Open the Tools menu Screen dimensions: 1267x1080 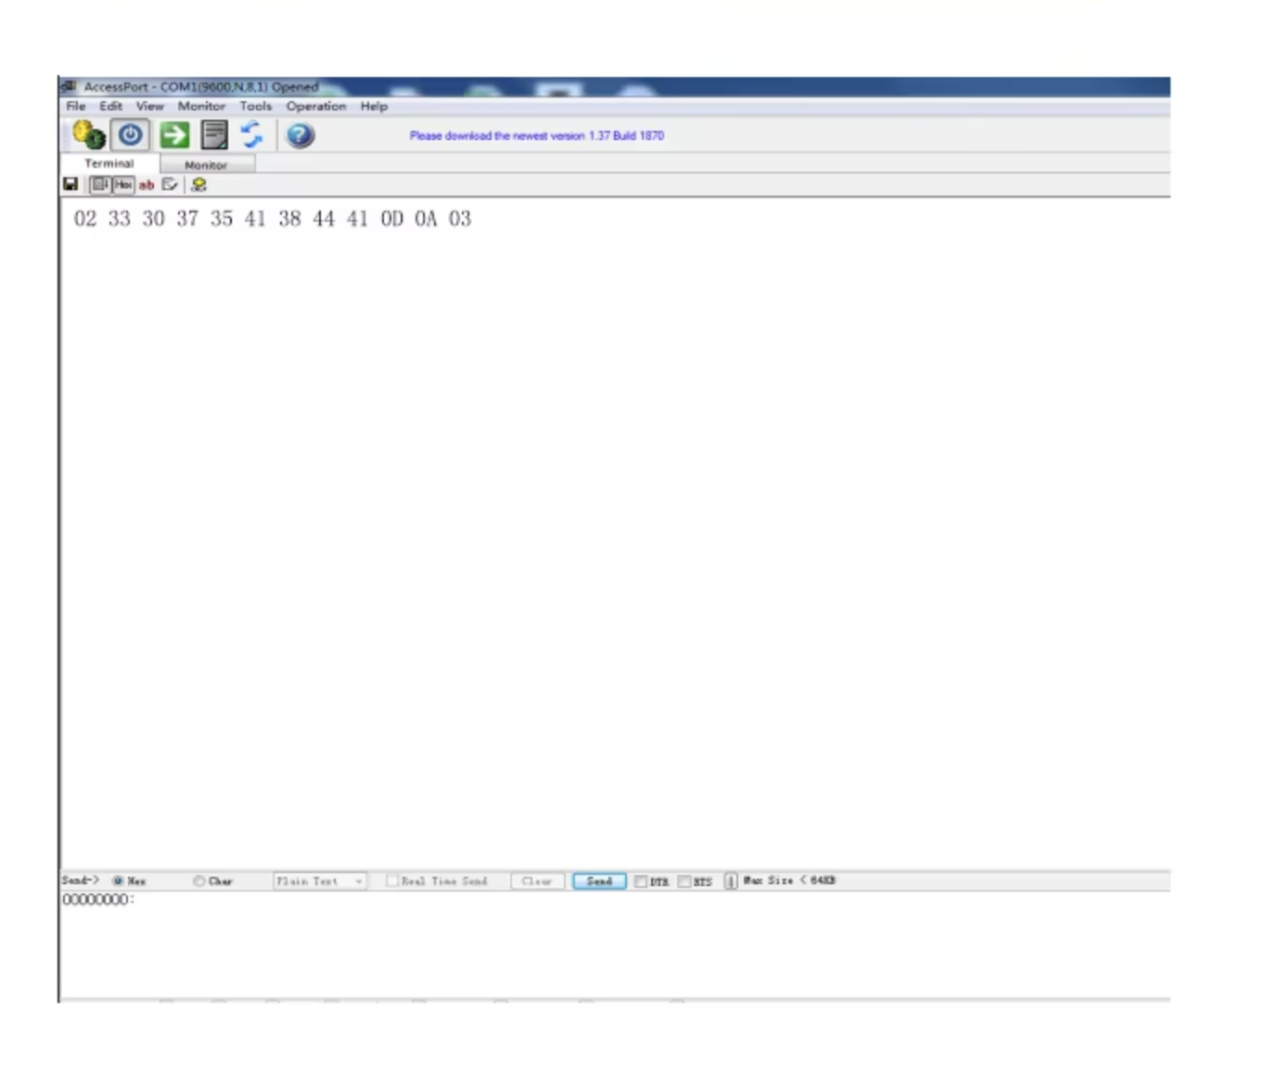[255, 106]
